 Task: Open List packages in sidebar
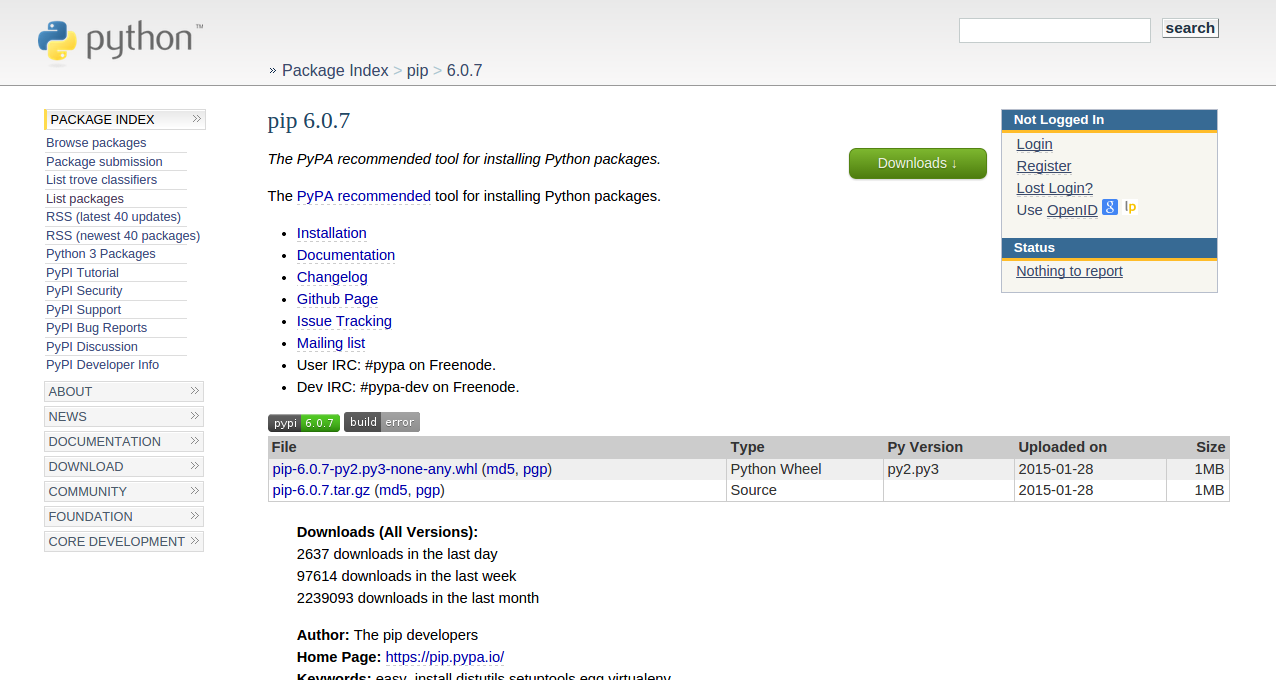(x=85, y=198)
